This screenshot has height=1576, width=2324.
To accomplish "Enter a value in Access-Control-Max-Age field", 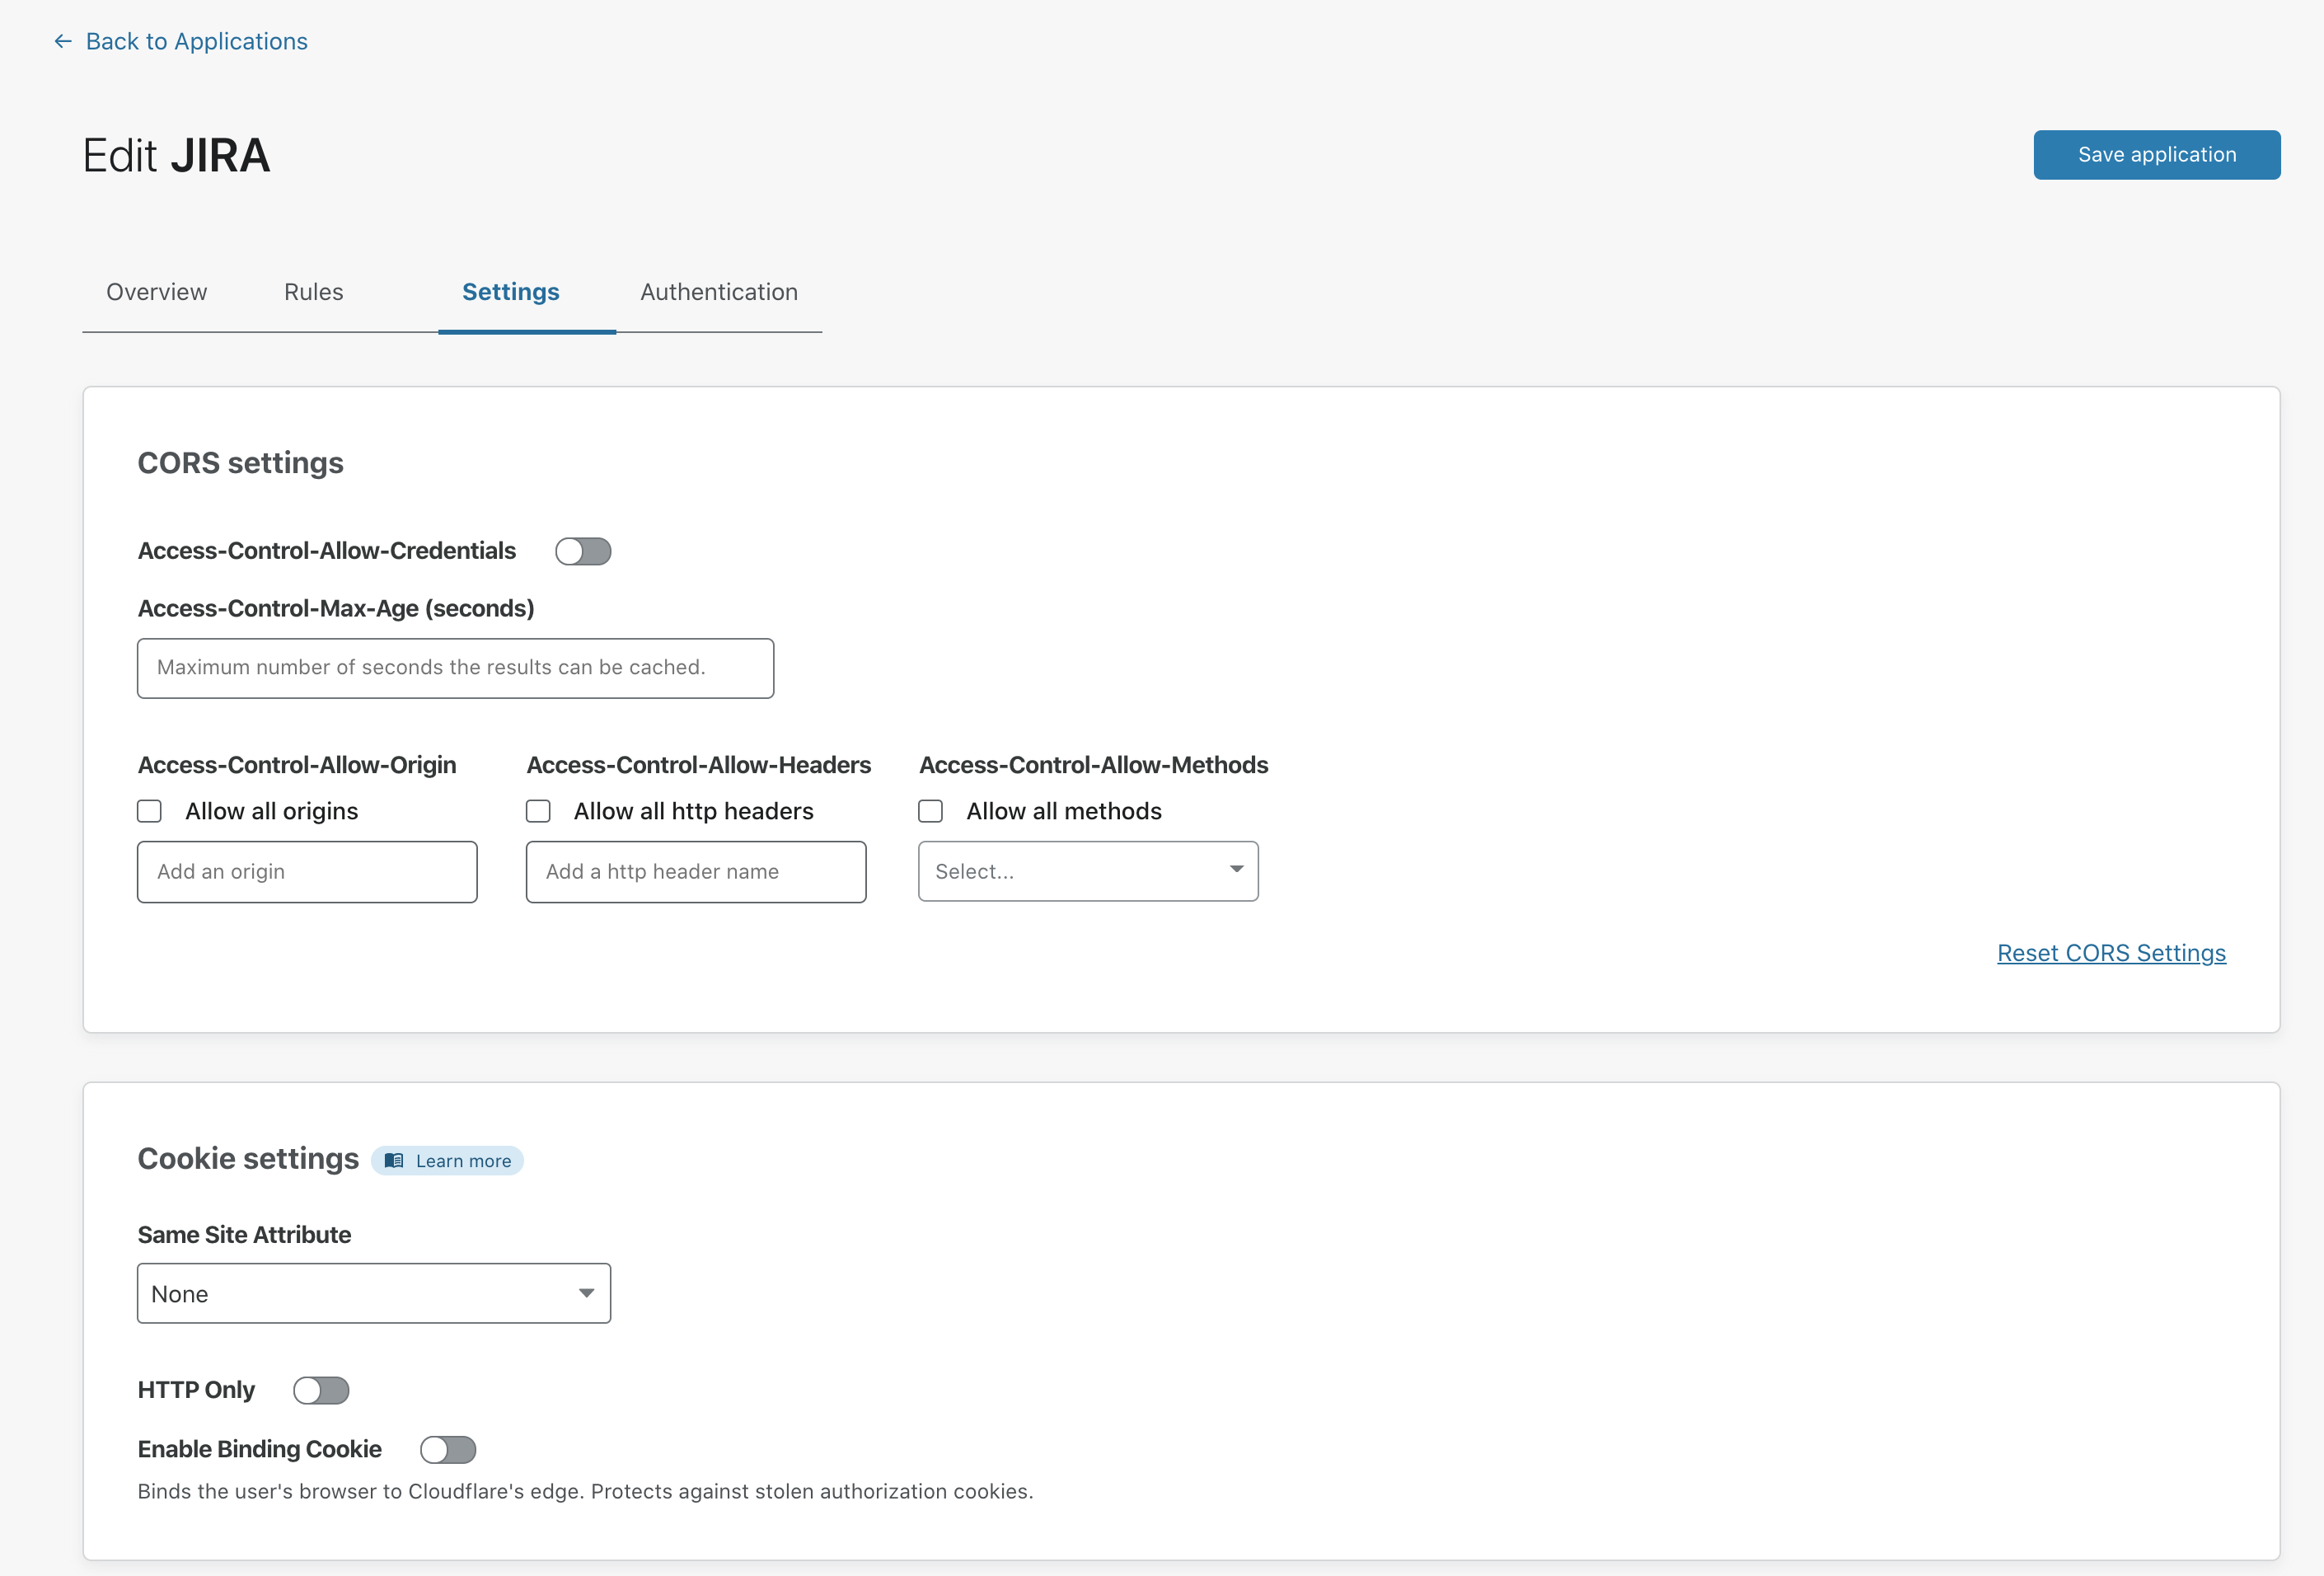I will [453, 667].
